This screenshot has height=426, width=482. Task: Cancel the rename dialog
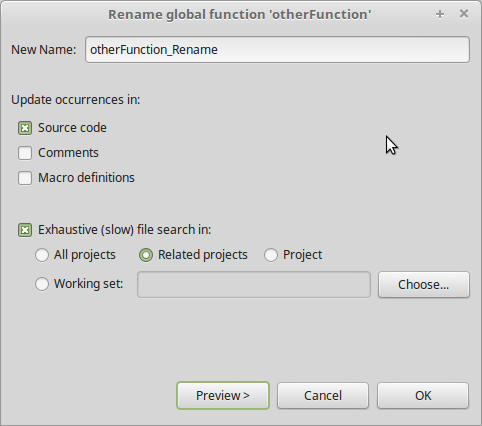pos(323,396)
